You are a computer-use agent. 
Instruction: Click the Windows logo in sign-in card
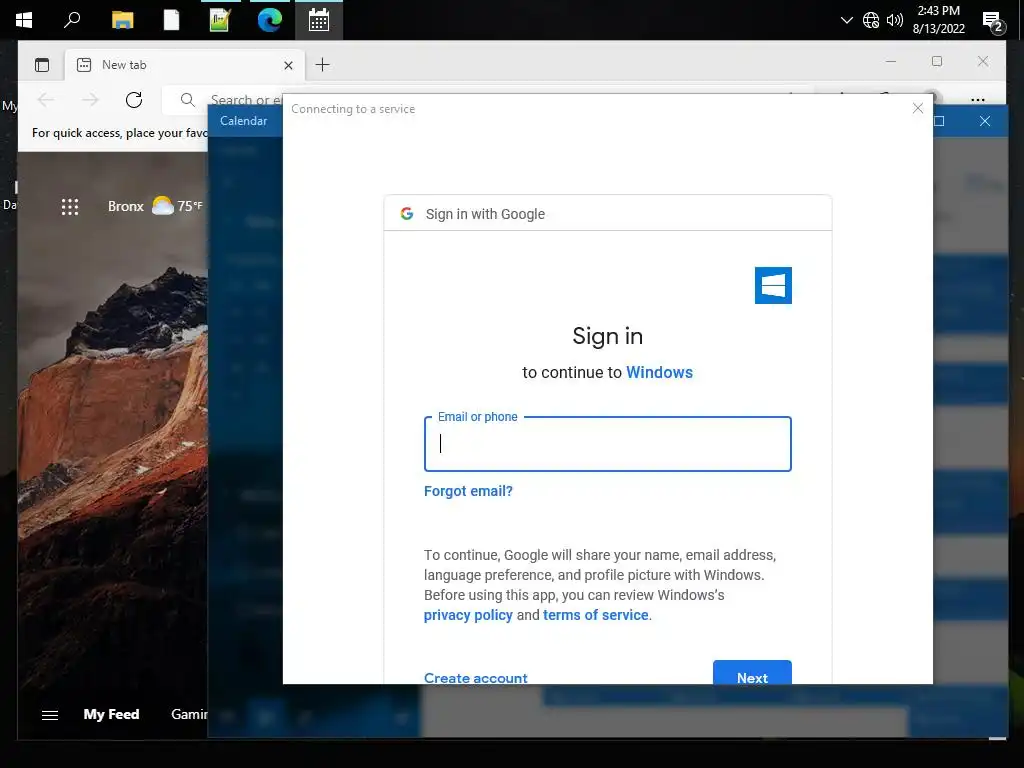pyautogui.click(x=773, y=285)
